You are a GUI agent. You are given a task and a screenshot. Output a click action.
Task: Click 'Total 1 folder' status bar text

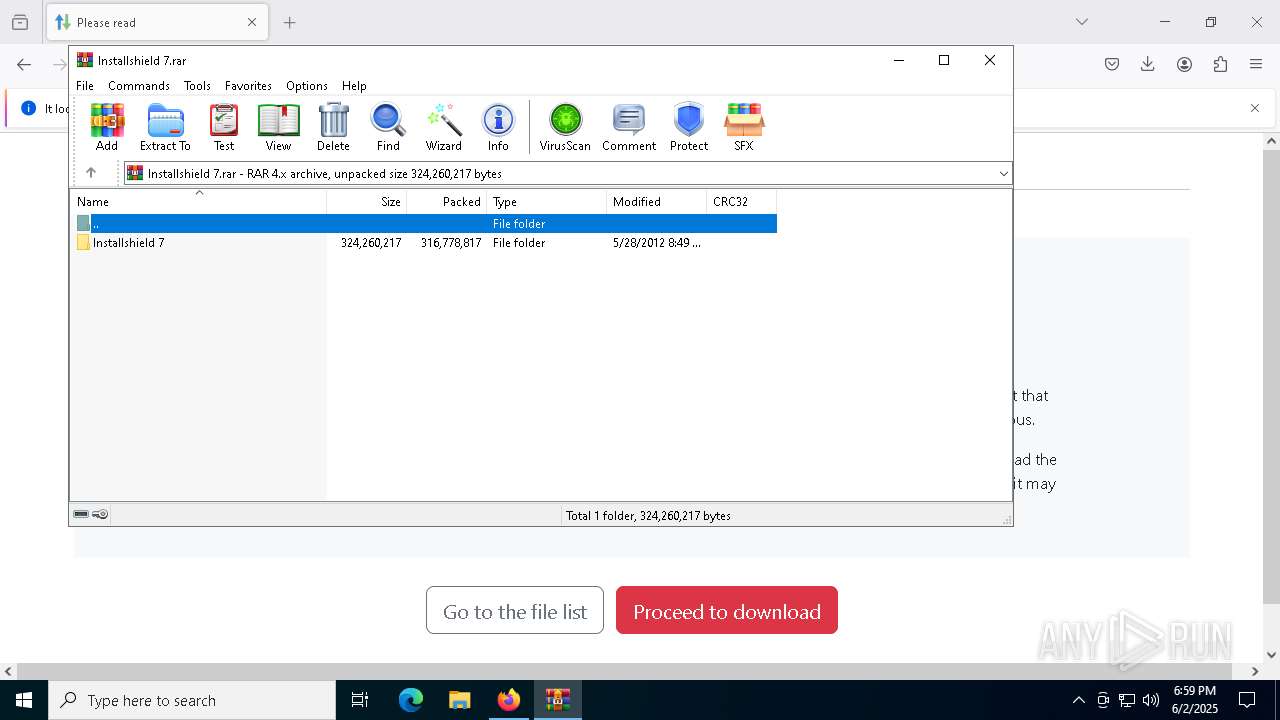point(648,516)
